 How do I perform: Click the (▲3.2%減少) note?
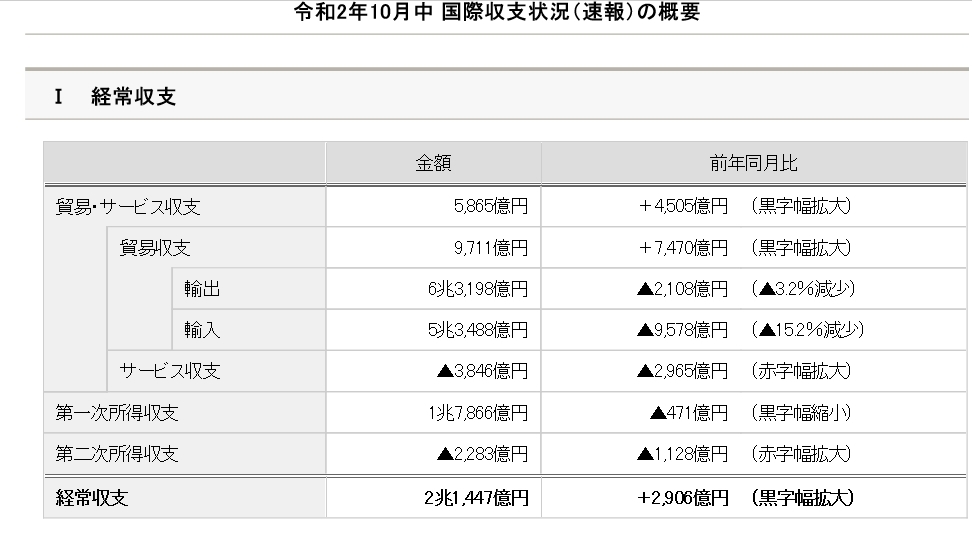pyautogui.click(x=805, y=289)
